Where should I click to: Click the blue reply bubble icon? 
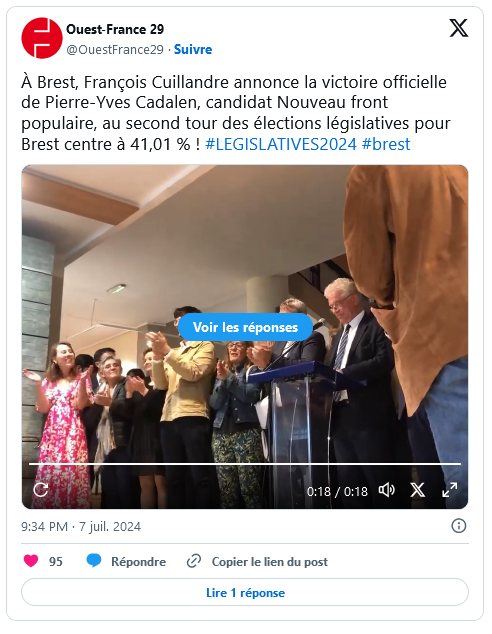click(x=94, y=561)
